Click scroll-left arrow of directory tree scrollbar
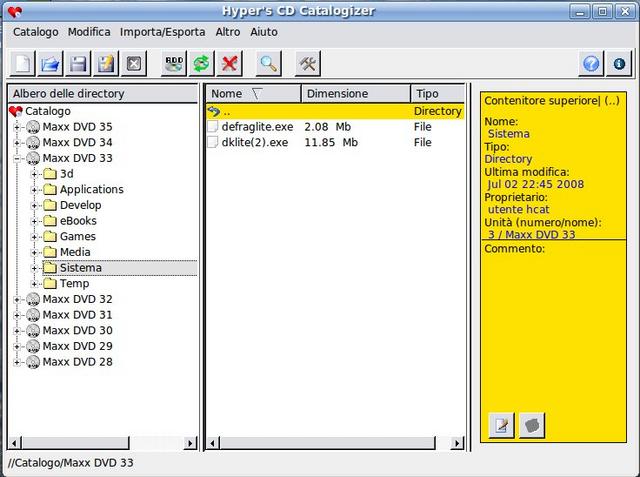640x477 pixels. [15, 443]
